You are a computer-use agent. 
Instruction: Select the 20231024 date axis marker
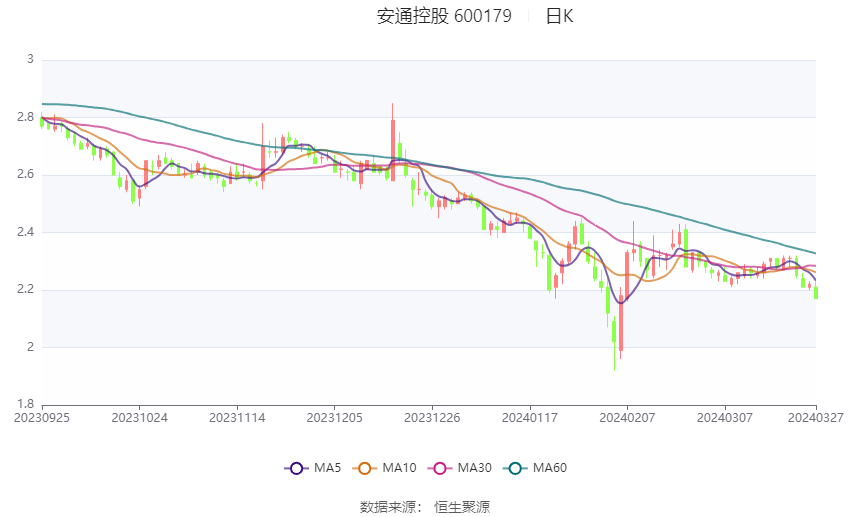(x=139, y=418)
